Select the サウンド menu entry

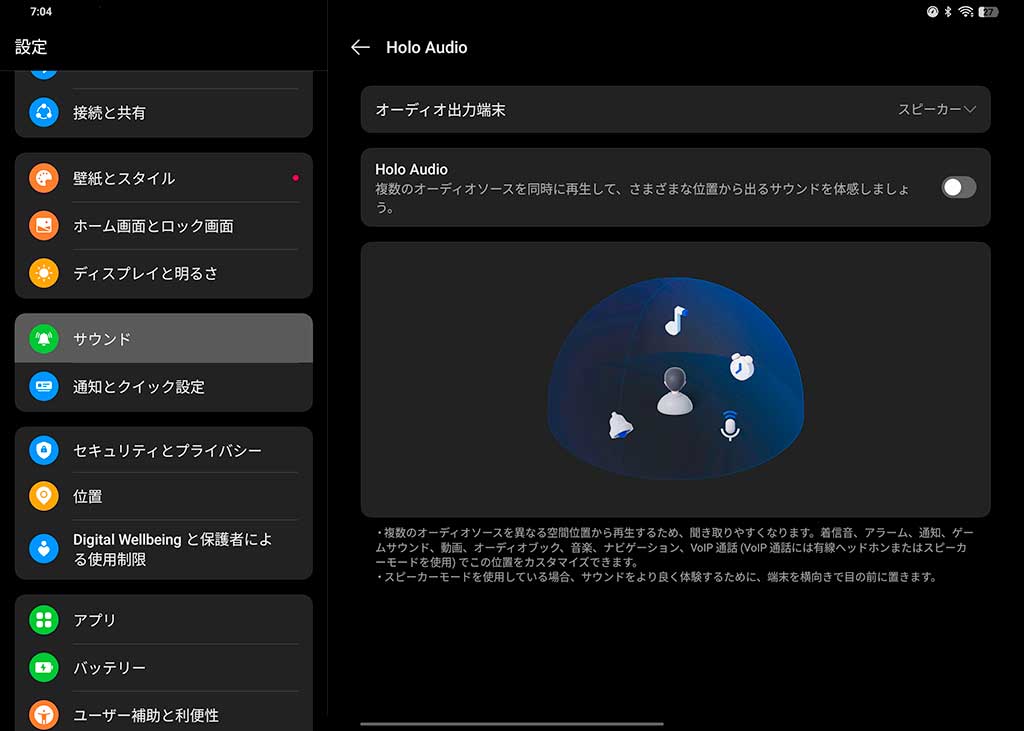pos(163,338)
